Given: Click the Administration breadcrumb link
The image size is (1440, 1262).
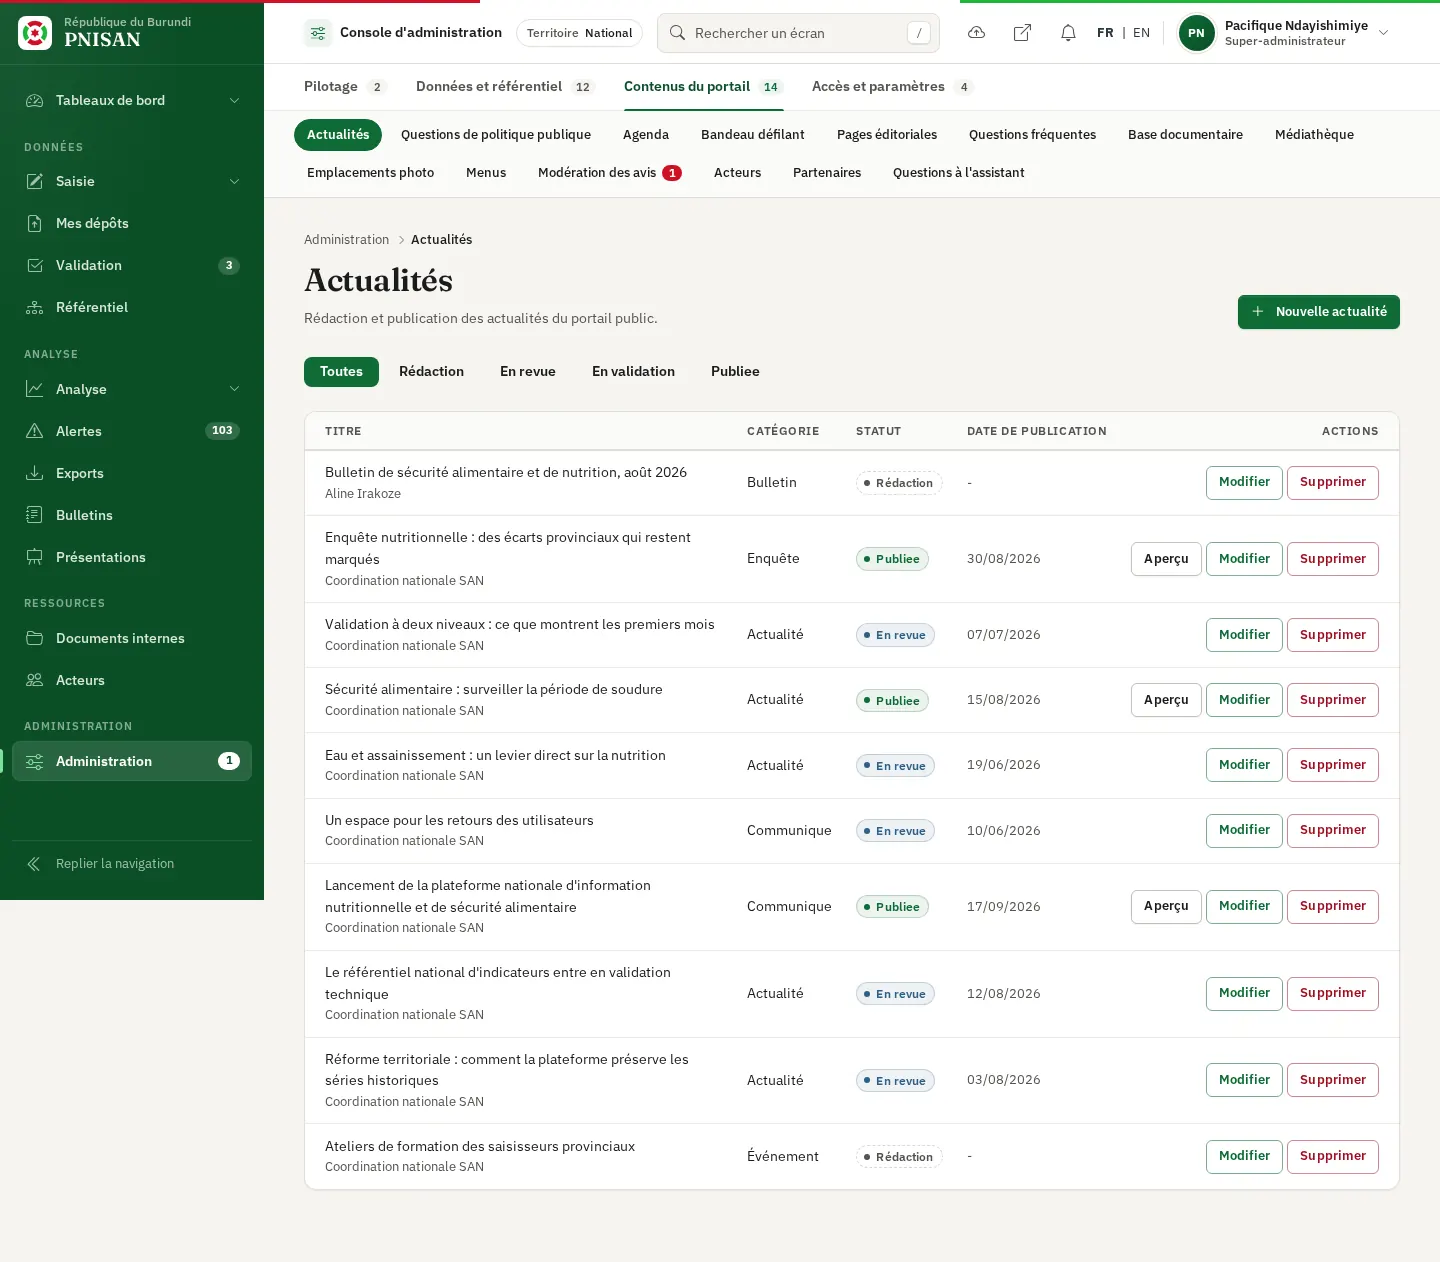Looking at the screenshot, I should 346,240.
